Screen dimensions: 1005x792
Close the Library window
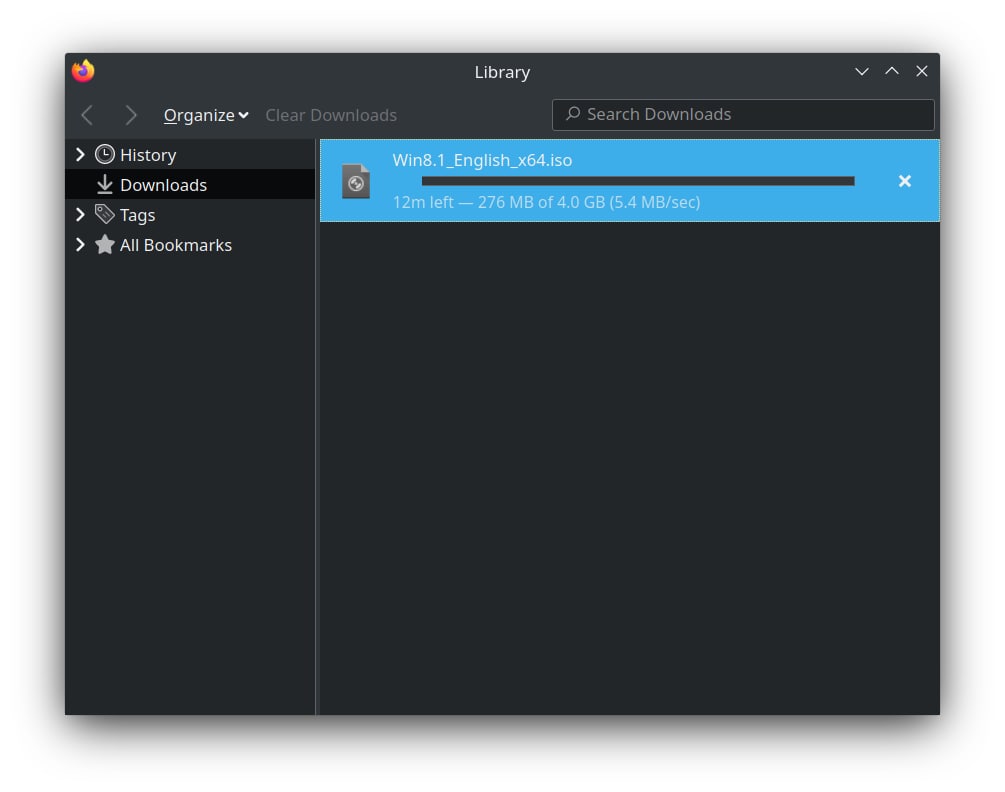point(922,71)
